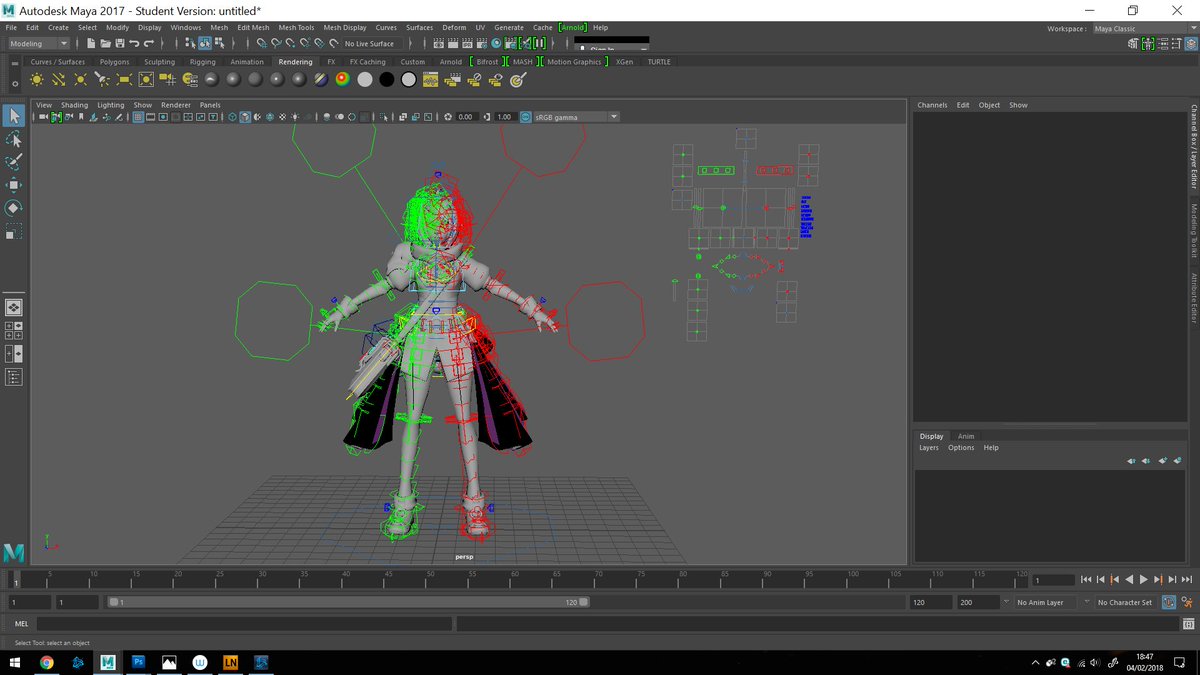Switch to four-view panel layout

click(14, 331)
